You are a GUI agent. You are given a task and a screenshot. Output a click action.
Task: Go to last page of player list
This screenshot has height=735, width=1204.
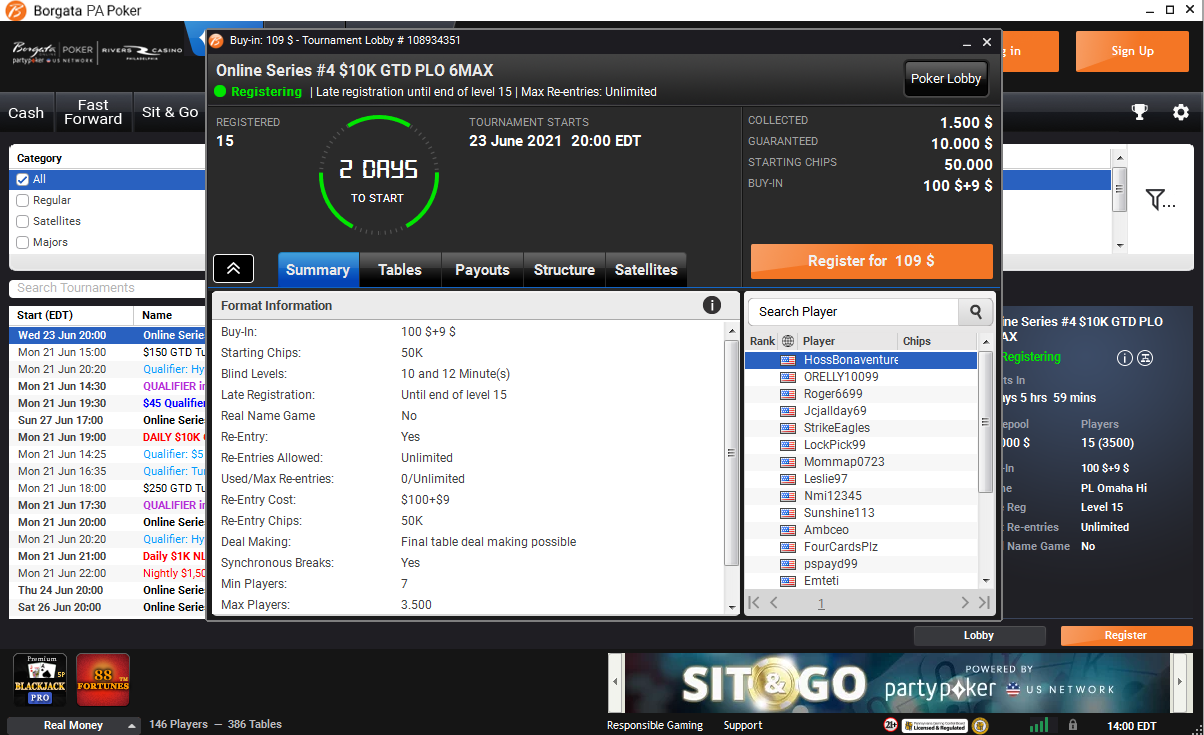[x=984, y=603]
